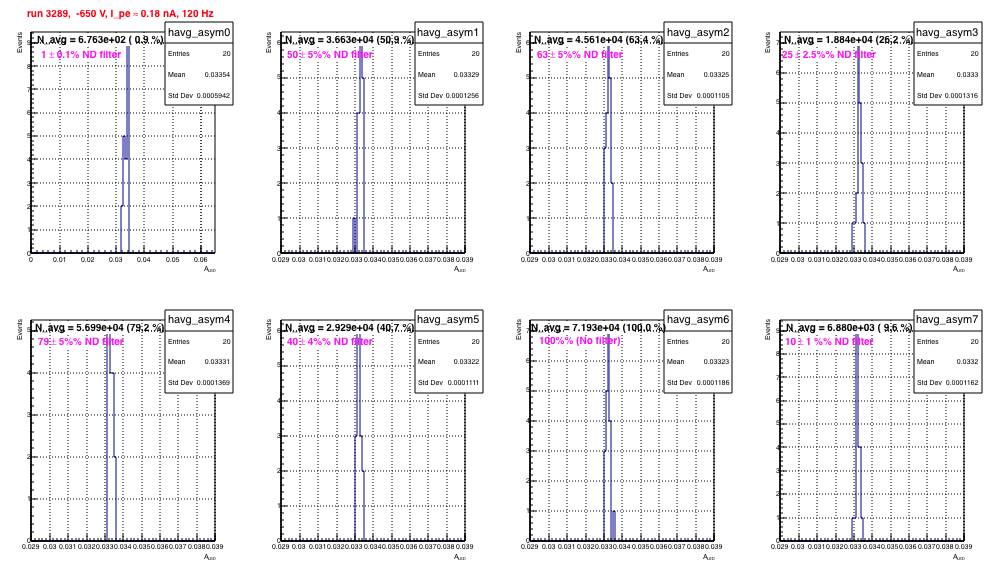Pick the '100%% (No filter)' caption
Screen dimensions: 998x575
coord(580,341)
